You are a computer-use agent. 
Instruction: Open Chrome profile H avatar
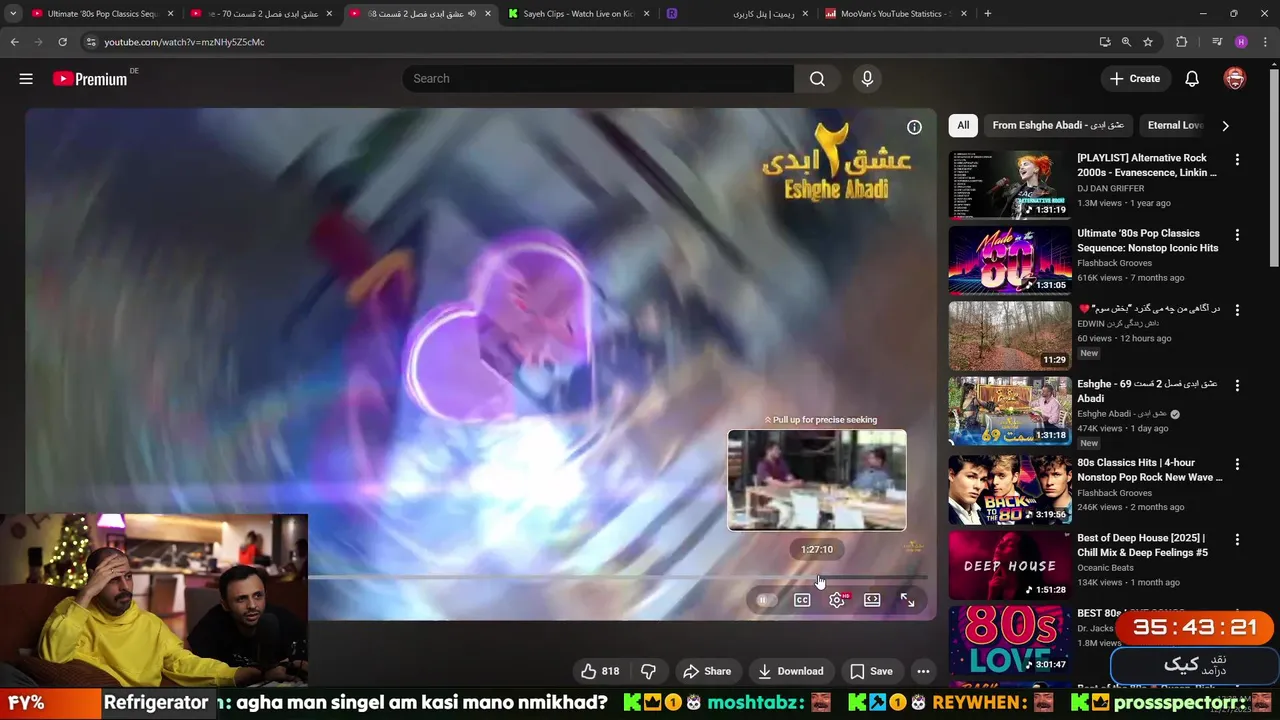pos(1241,42)
